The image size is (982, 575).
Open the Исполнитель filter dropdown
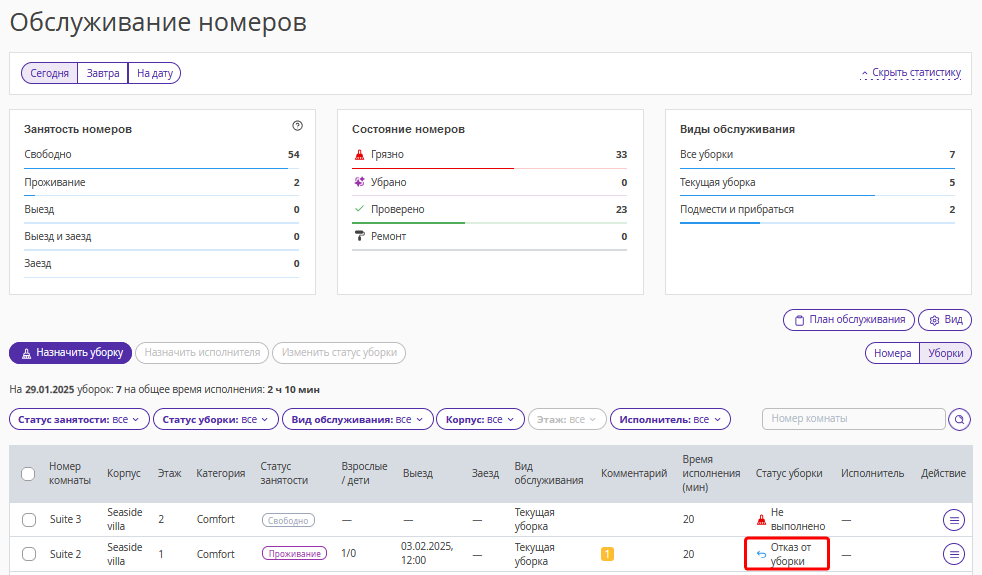click(670, 419)
